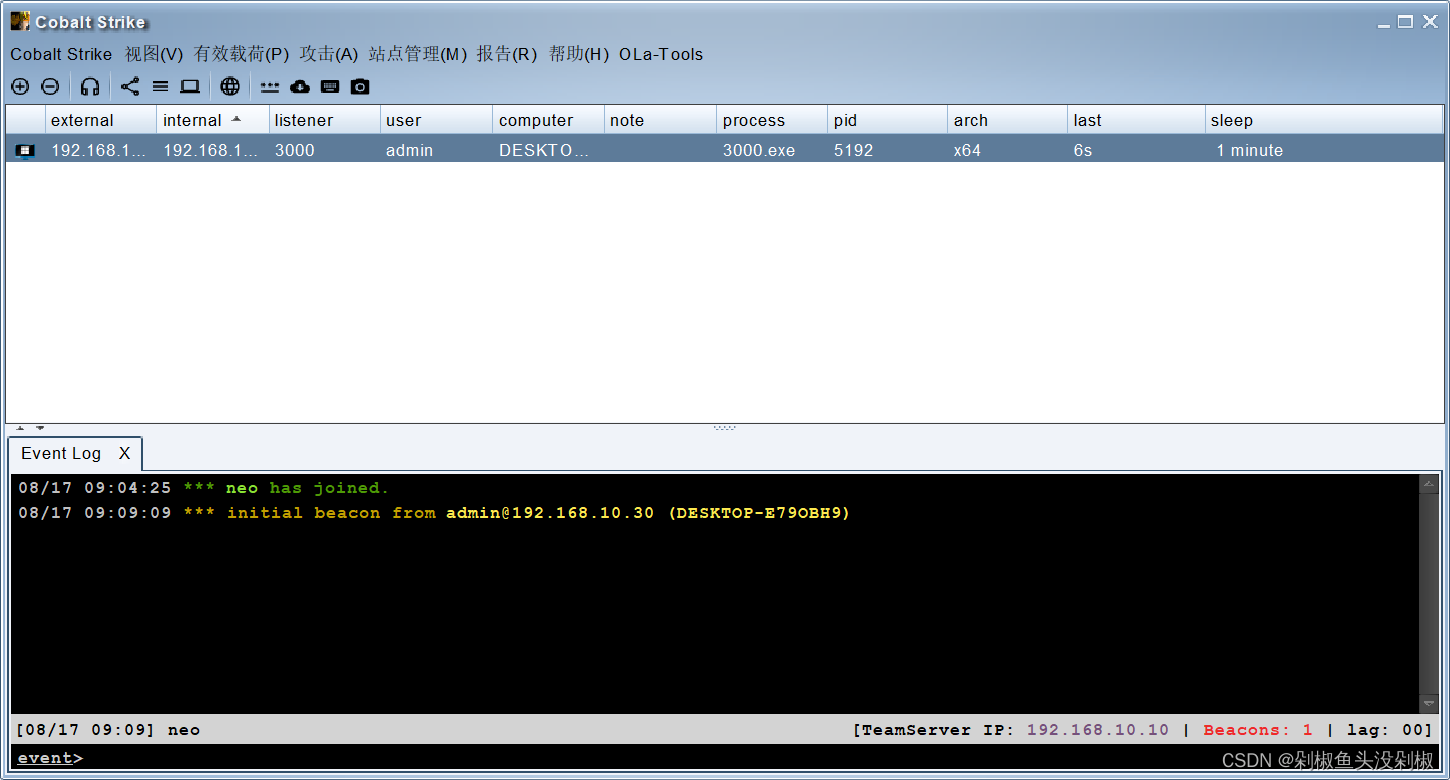Viewport: 1450px width, 780px height.
Task: Close the Event Log tab with X
Action: (x=124, y=453)
